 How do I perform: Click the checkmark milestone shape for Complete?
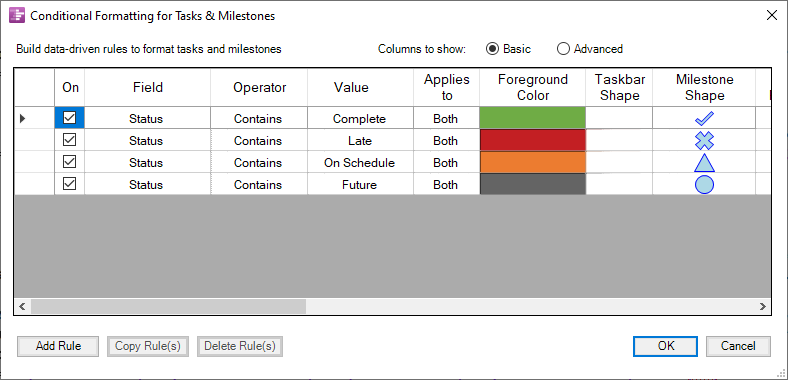pos(704,119)
